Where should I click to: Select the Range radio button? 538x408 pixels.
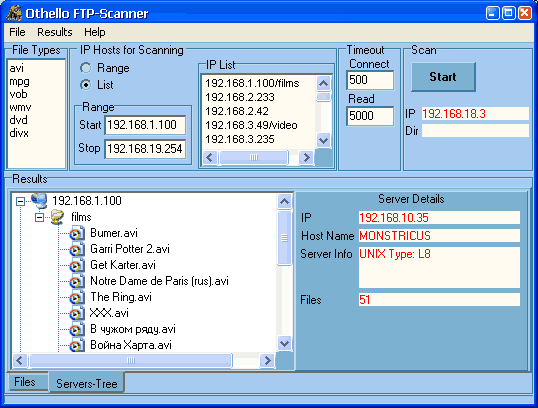pos(86,68)
